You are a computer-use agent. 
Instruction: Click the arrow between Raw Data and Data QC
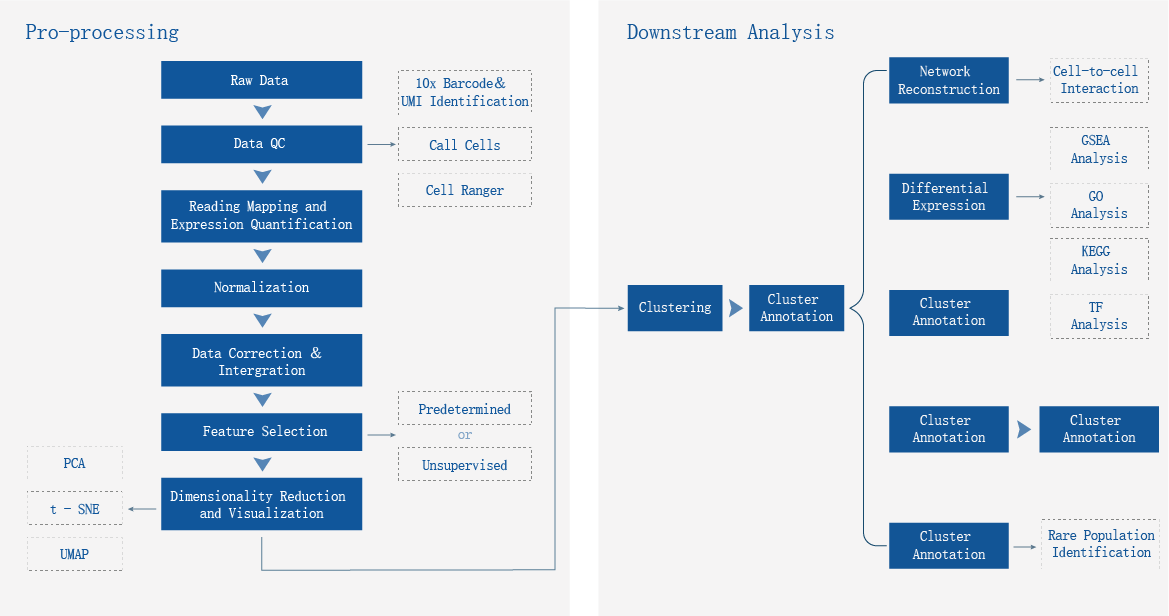262,112
